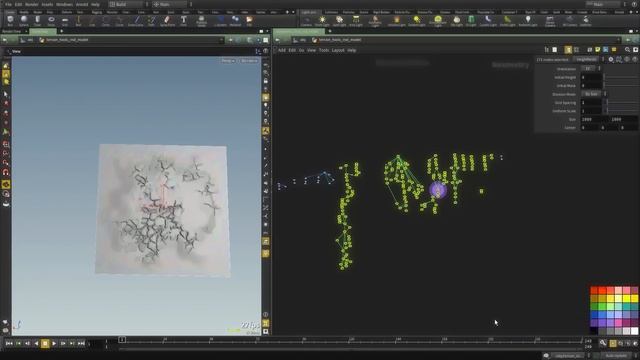Open the File menu
Image resolution: width=640 pixels, height=360 pixels.
pos(8,4)
